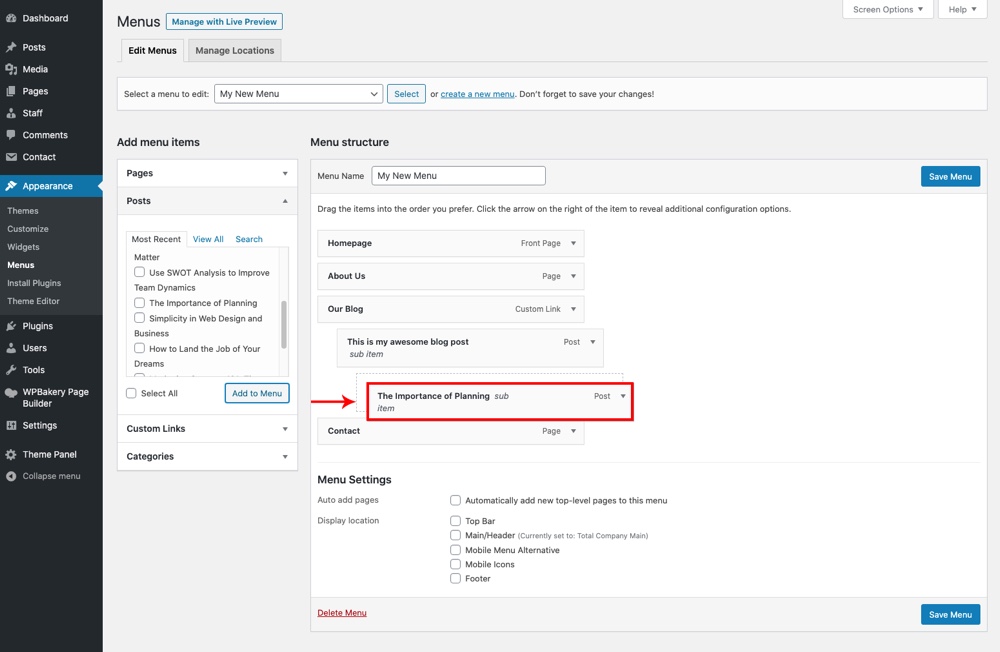Check How to Land the Job checkbox
This screenshot has height=652, width=1000.
coord(139,348)
